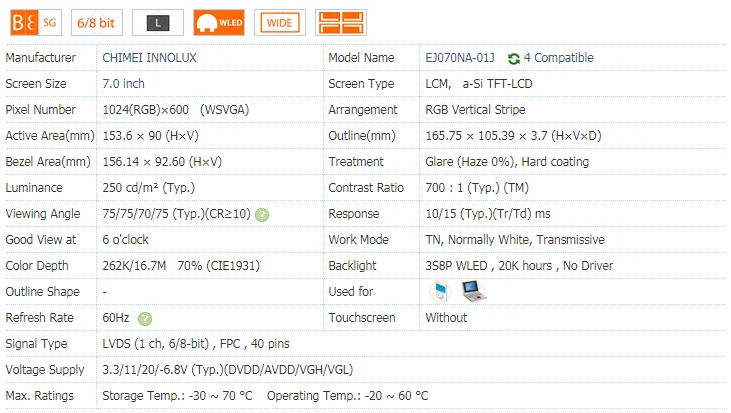Viewport: 731px width, 413px height.
Task: Click the 'Signal Type' row label
Action: coord(36,344)
